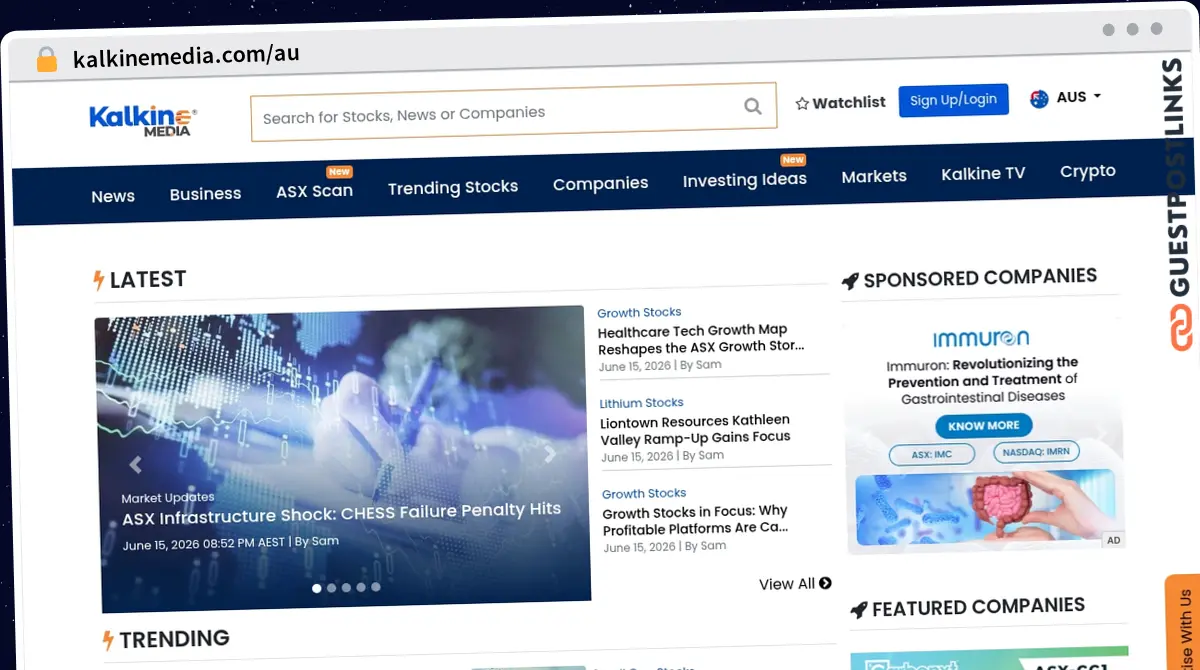The width and height of the screenshot is (1200, 670).
Task: Click Market Updates category on featured slide
Action: (168, 497)
